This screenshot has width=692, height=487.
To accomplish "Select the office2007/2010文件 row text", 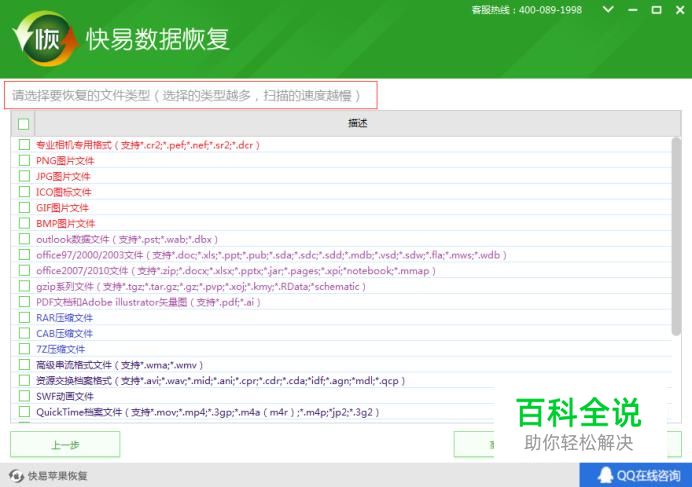I will 236,271.
